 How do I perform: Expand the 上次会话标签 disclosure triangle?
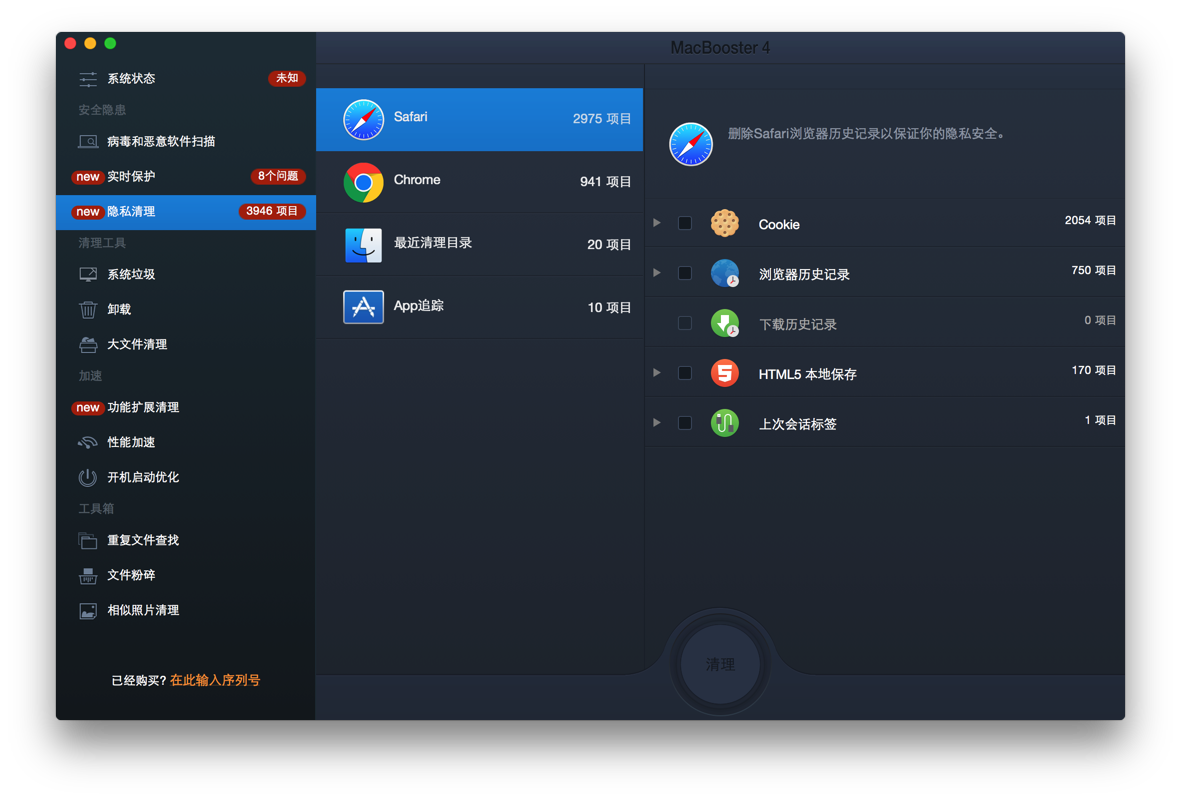point(657,423)
